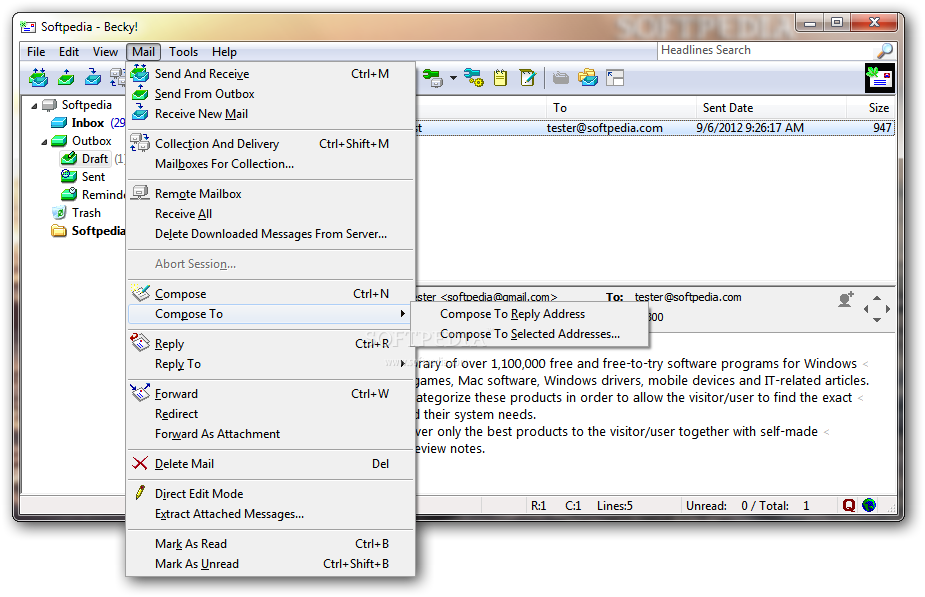Select Extract Attached Messages...
The width and height of the screenshot is (925, 597).
(270, 514)
